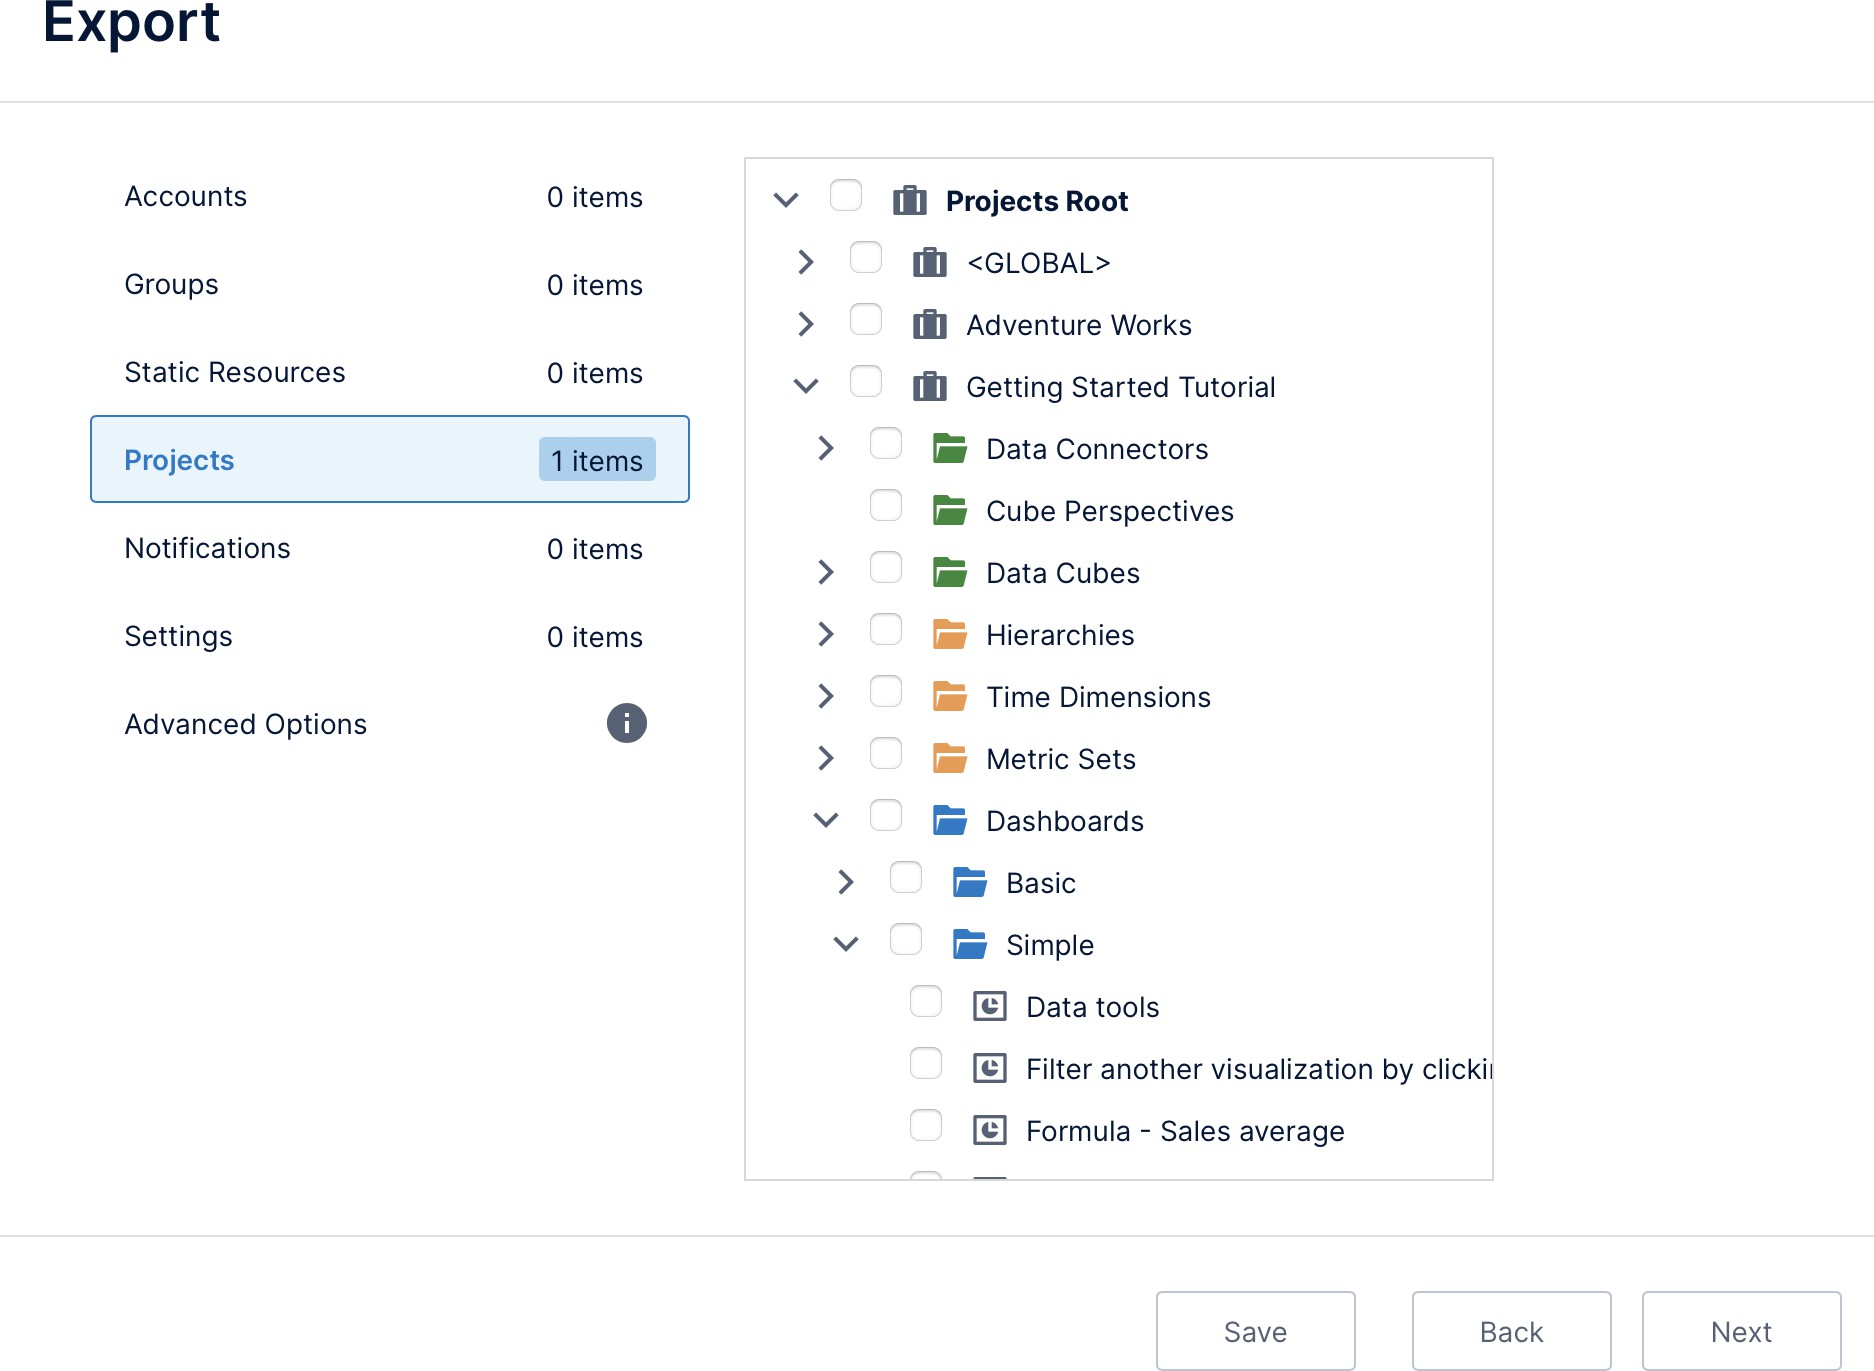Expand the Time Dimensions folder
Image resolution: width=1874 pixels, height=1371 pixels.
point(826,697)
